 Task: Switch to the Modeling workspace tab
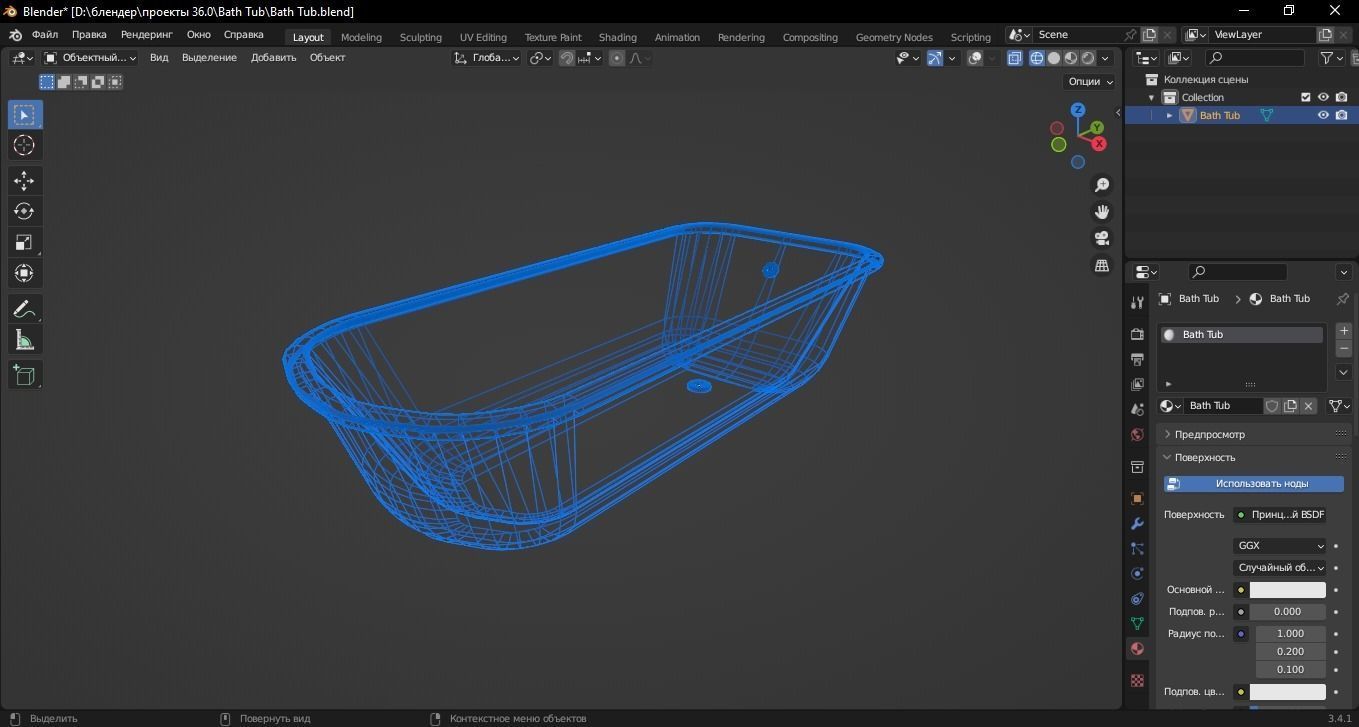[x=361, y=37]
